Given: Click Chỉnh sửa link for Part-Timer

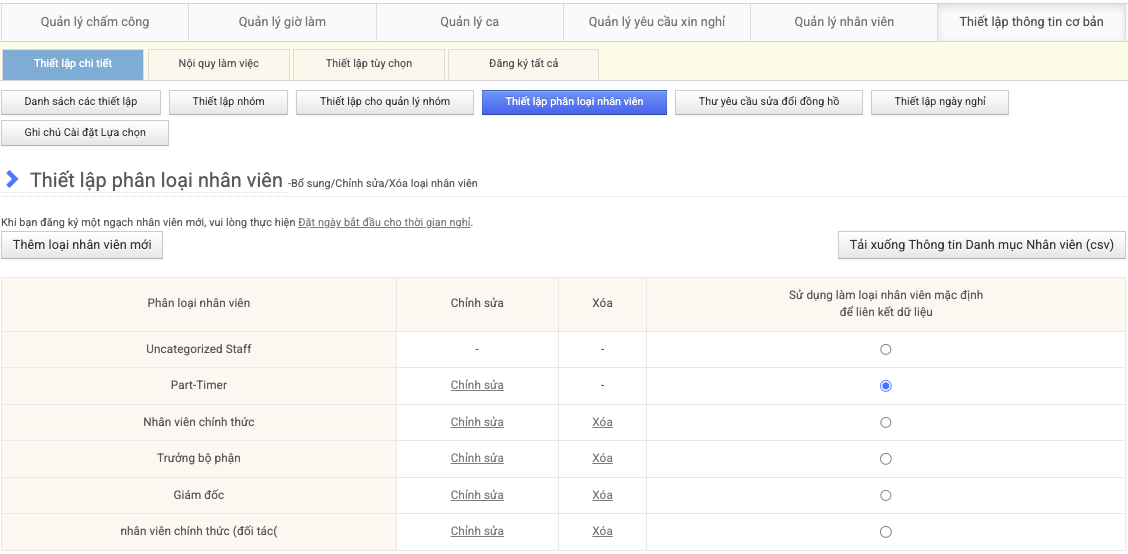Looking at the screenshot, I should 477,386.
